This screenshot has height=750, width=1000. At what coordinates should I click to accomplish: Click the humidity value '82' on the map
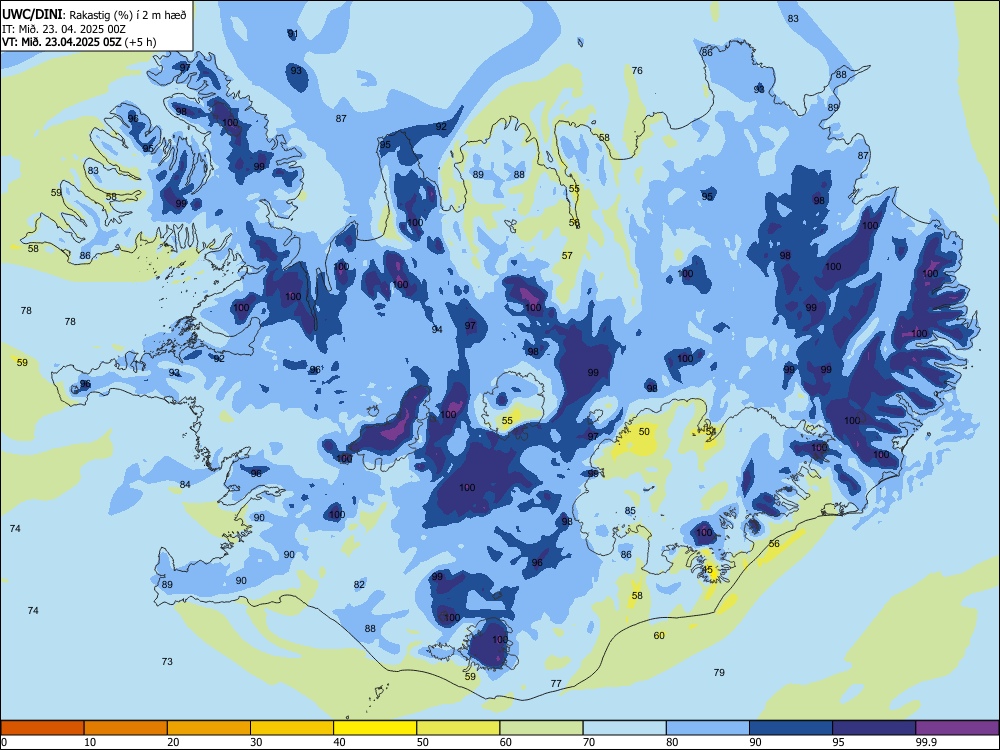[359, 585]
